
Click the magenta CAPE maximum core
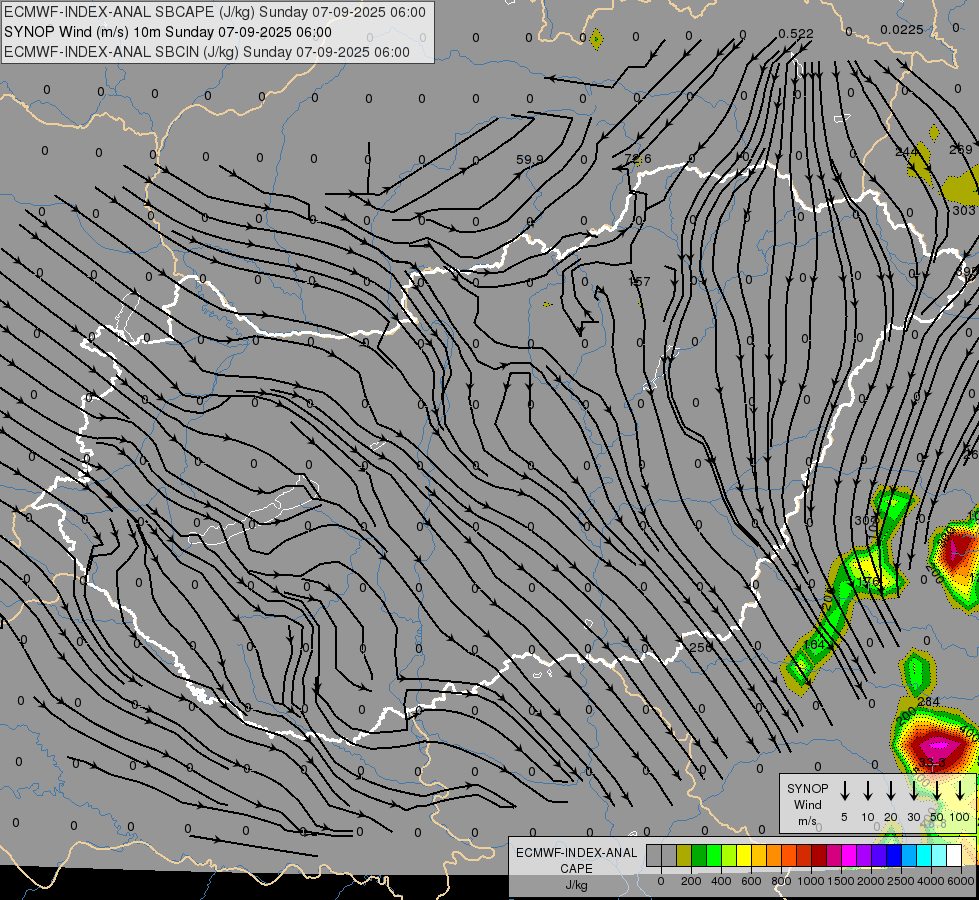pyautogui.click(x=940, y=744)
